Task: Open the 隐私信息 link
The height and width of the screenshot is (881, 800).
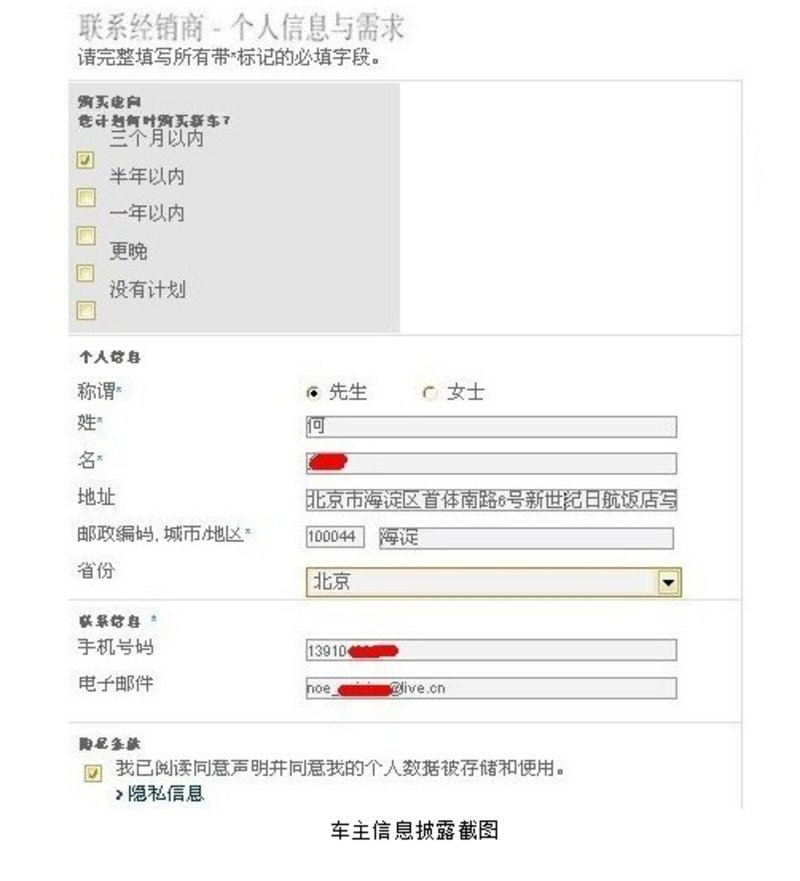Action: click(x=166, y=793)
